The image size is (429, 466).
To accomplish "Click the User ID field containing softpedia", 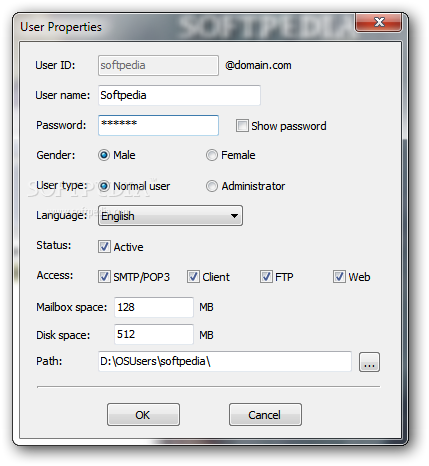I will [158, 65].
